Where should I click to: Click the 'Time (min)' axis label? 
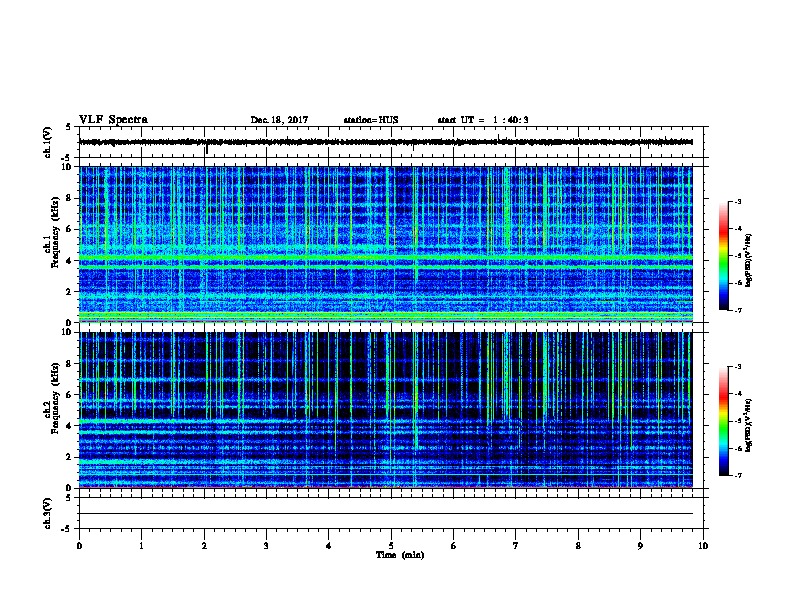click(x=400, y=555)
